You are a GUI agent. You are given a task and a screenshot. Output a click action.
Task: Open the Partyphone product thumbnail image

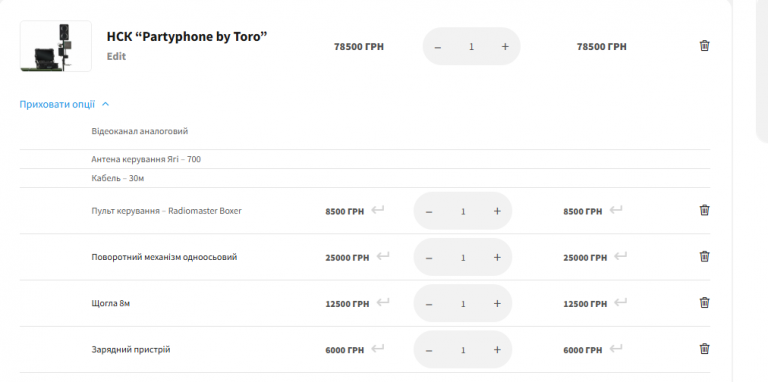56,46
